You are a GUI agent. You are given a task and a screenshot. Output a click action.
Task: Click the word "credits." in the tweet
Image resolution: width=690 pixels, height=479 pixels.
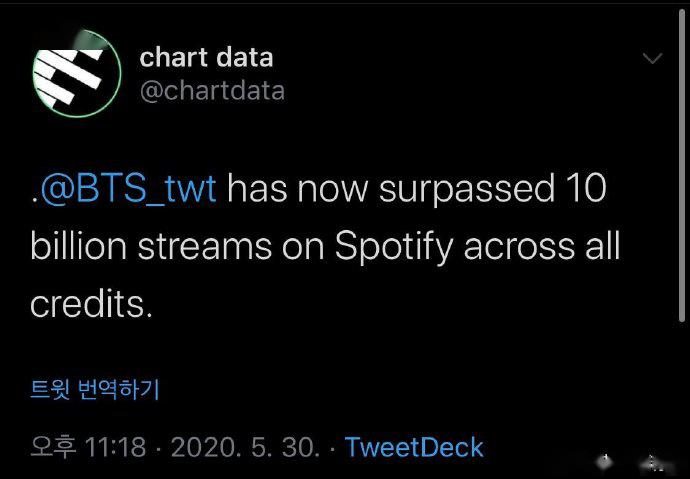pos(92,304)
